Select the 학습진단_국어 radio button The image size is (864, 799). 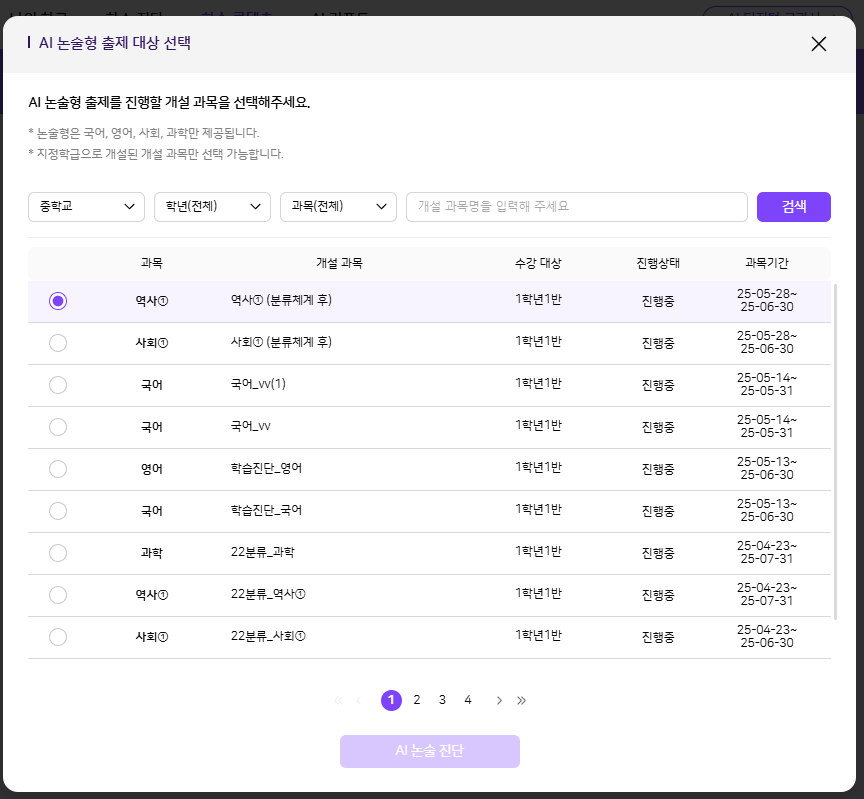coord(58,511)
